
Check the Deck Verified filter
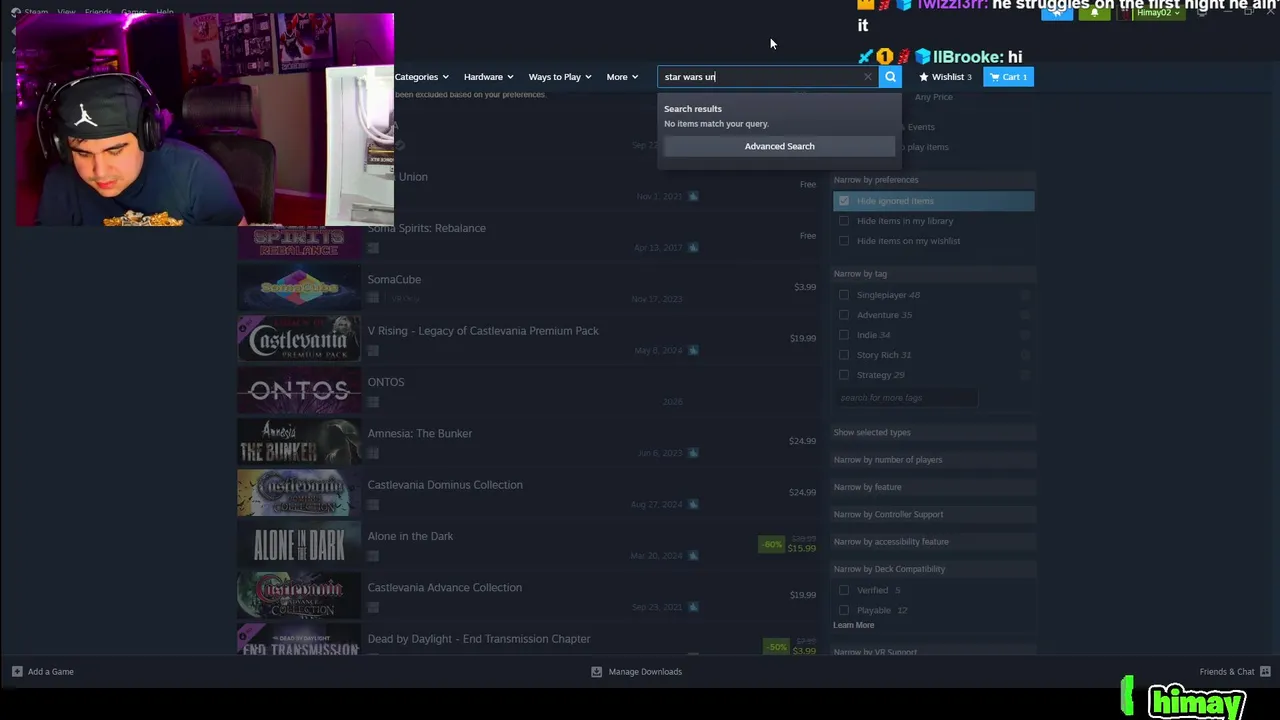tap(844, 590)
